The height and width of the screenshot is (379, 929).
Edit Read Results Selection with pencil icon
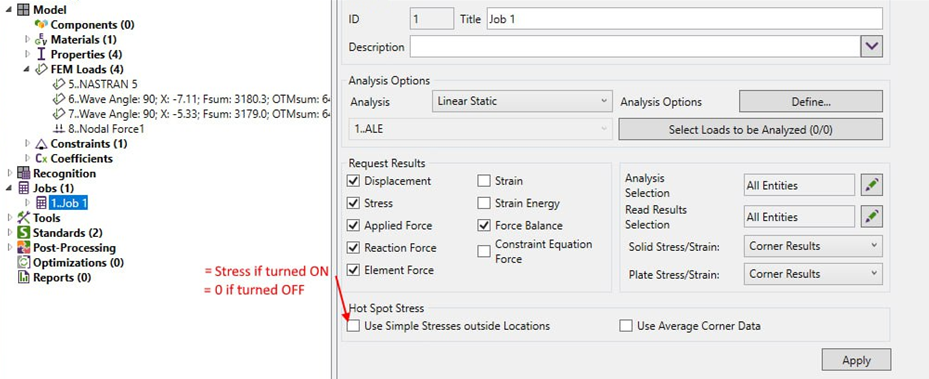point(872,217)
